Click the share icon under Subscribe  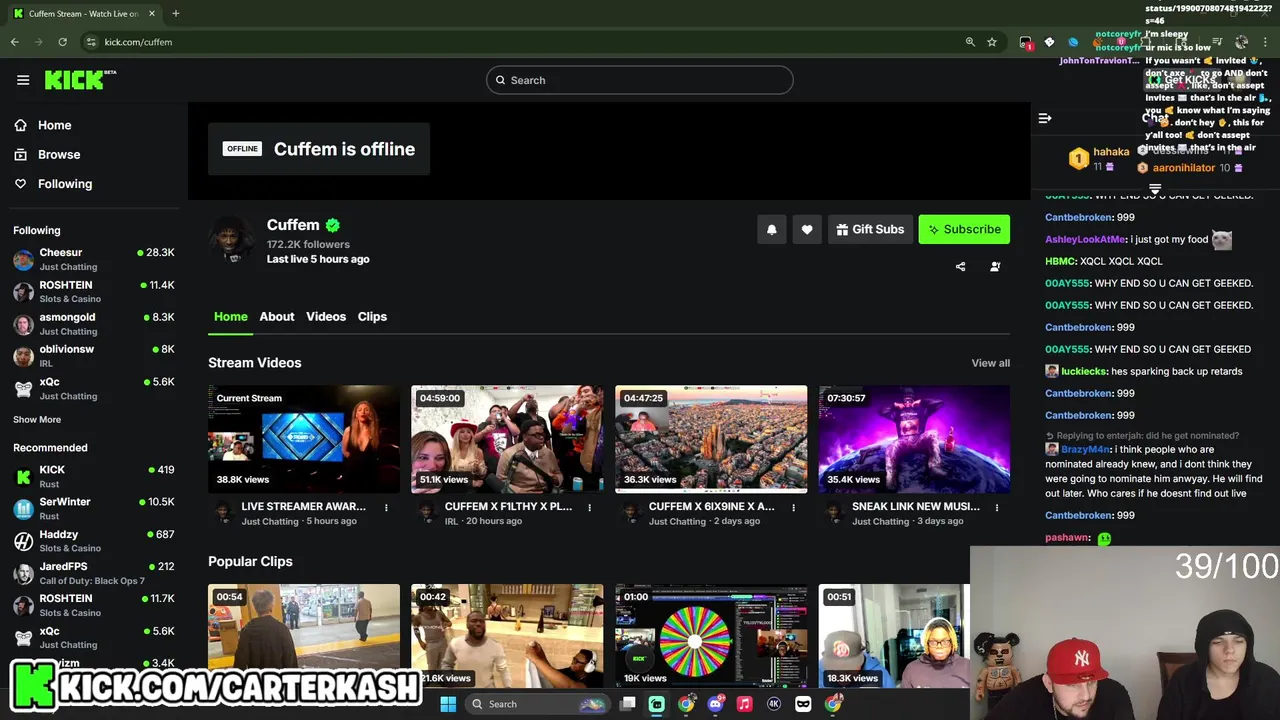pos(961,267)
